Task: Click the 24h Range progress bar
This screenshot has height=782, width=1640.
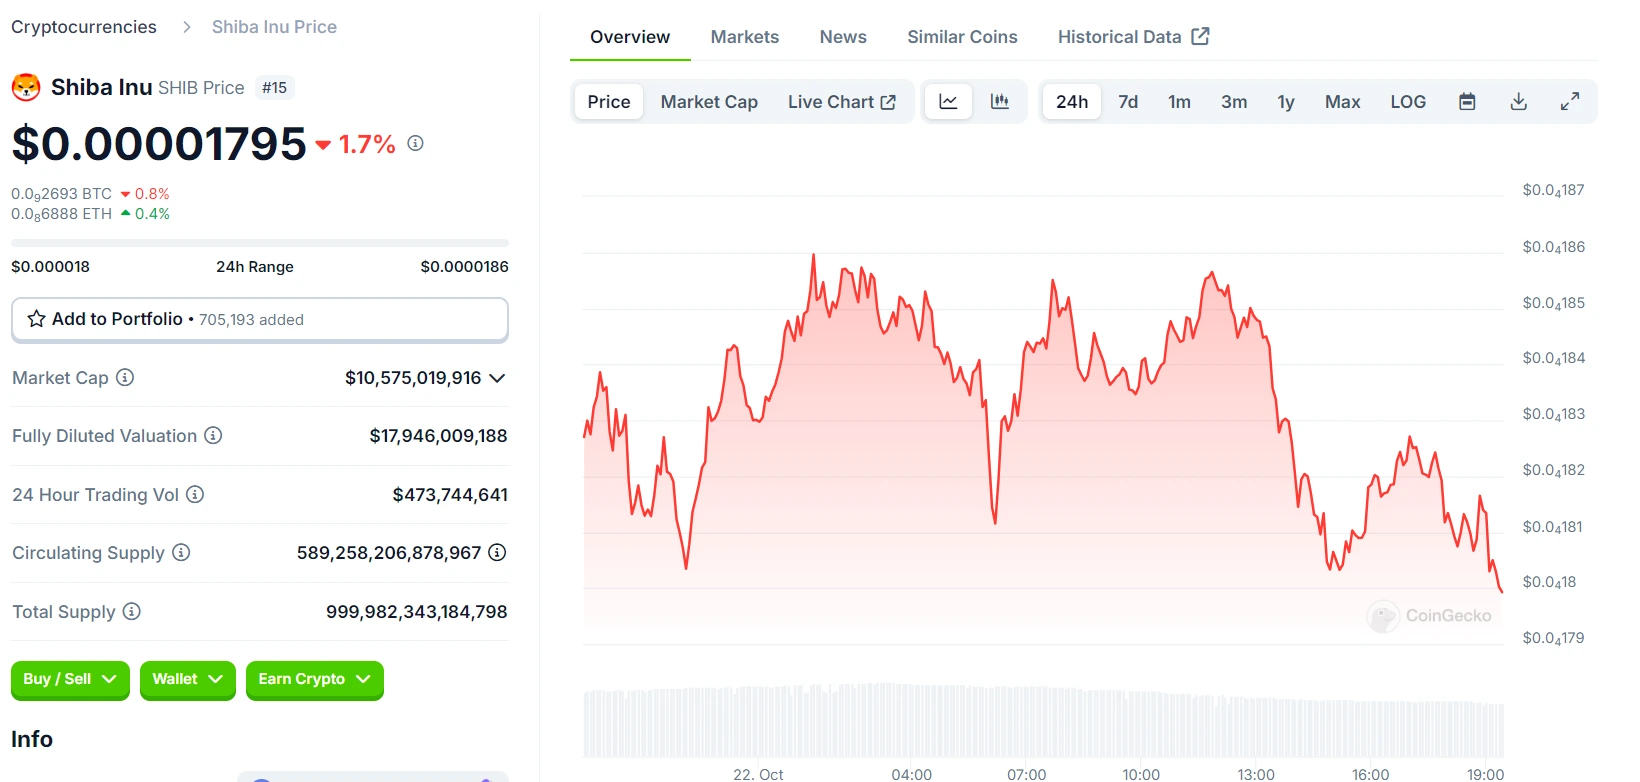Action: [x=260, y=243]
